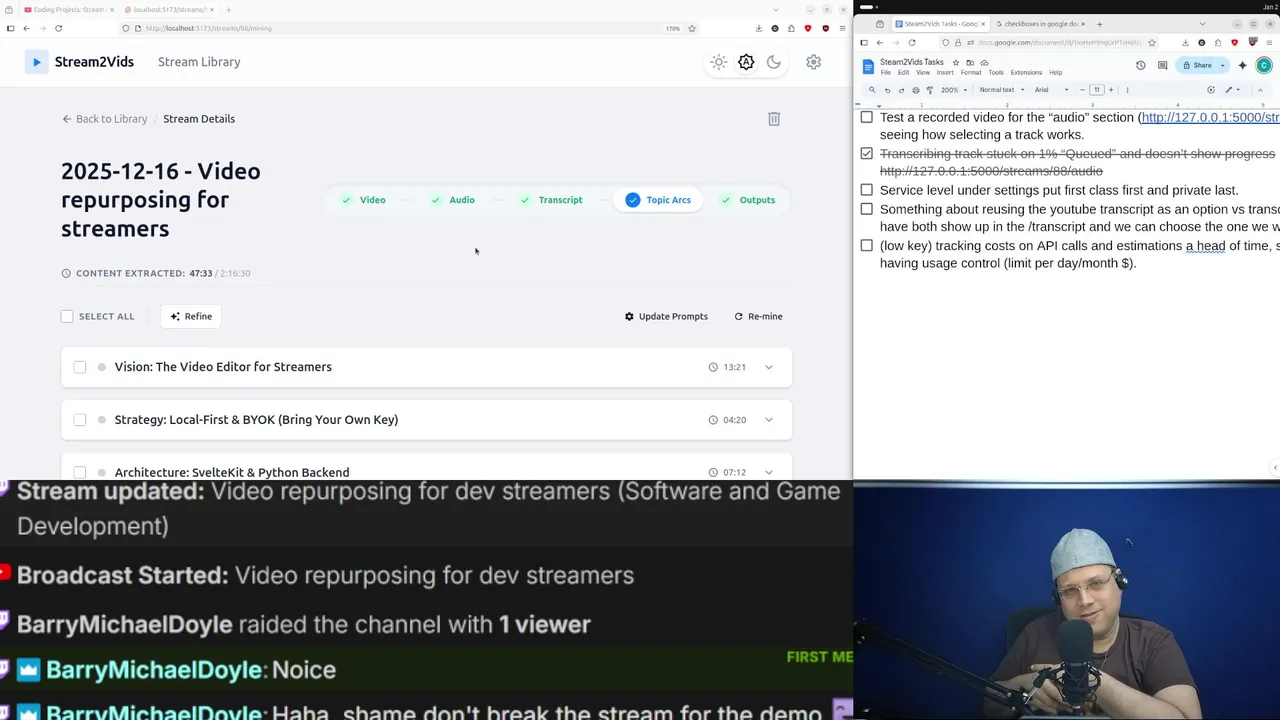Select the auto theme icon
Screen dimensions: 1280x720
pos(746,62)
